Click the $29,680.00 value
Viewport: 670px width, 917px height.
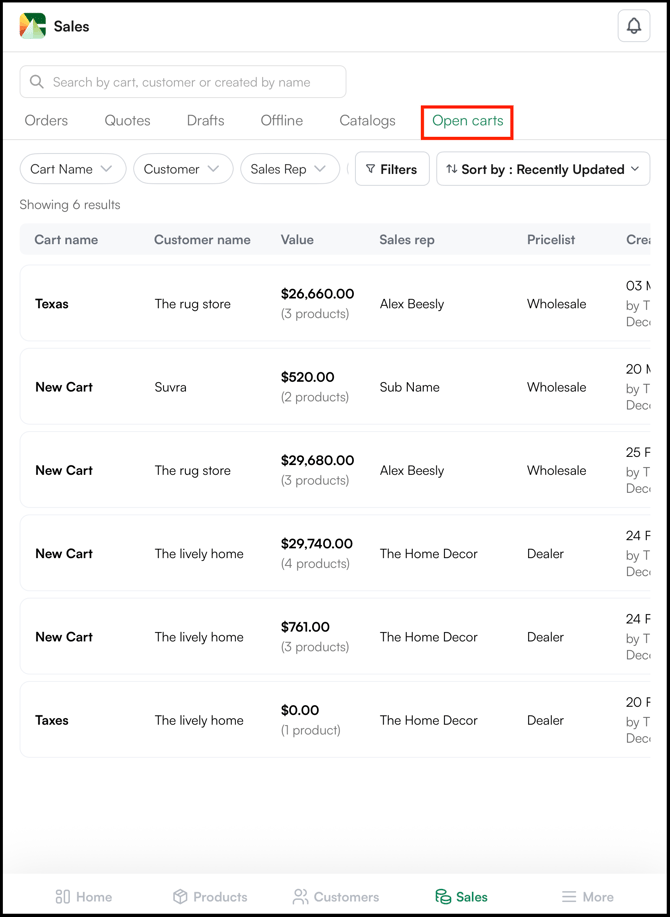(317, 460)
